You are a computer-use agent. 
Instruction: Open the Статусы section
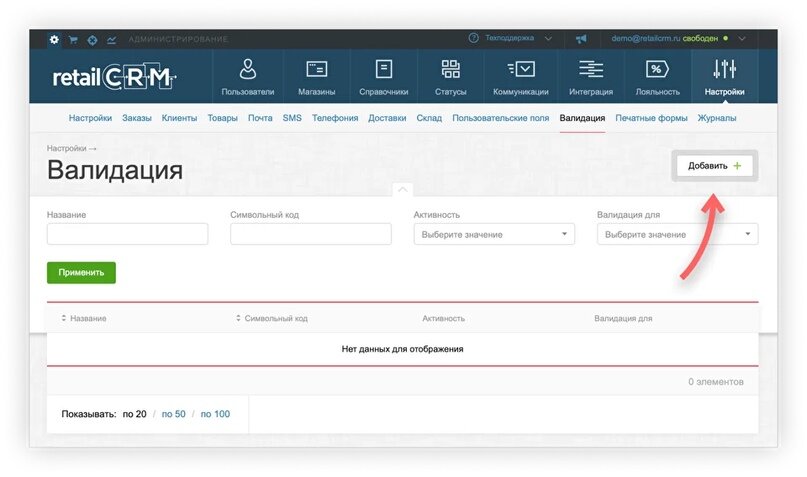[450, 77]
